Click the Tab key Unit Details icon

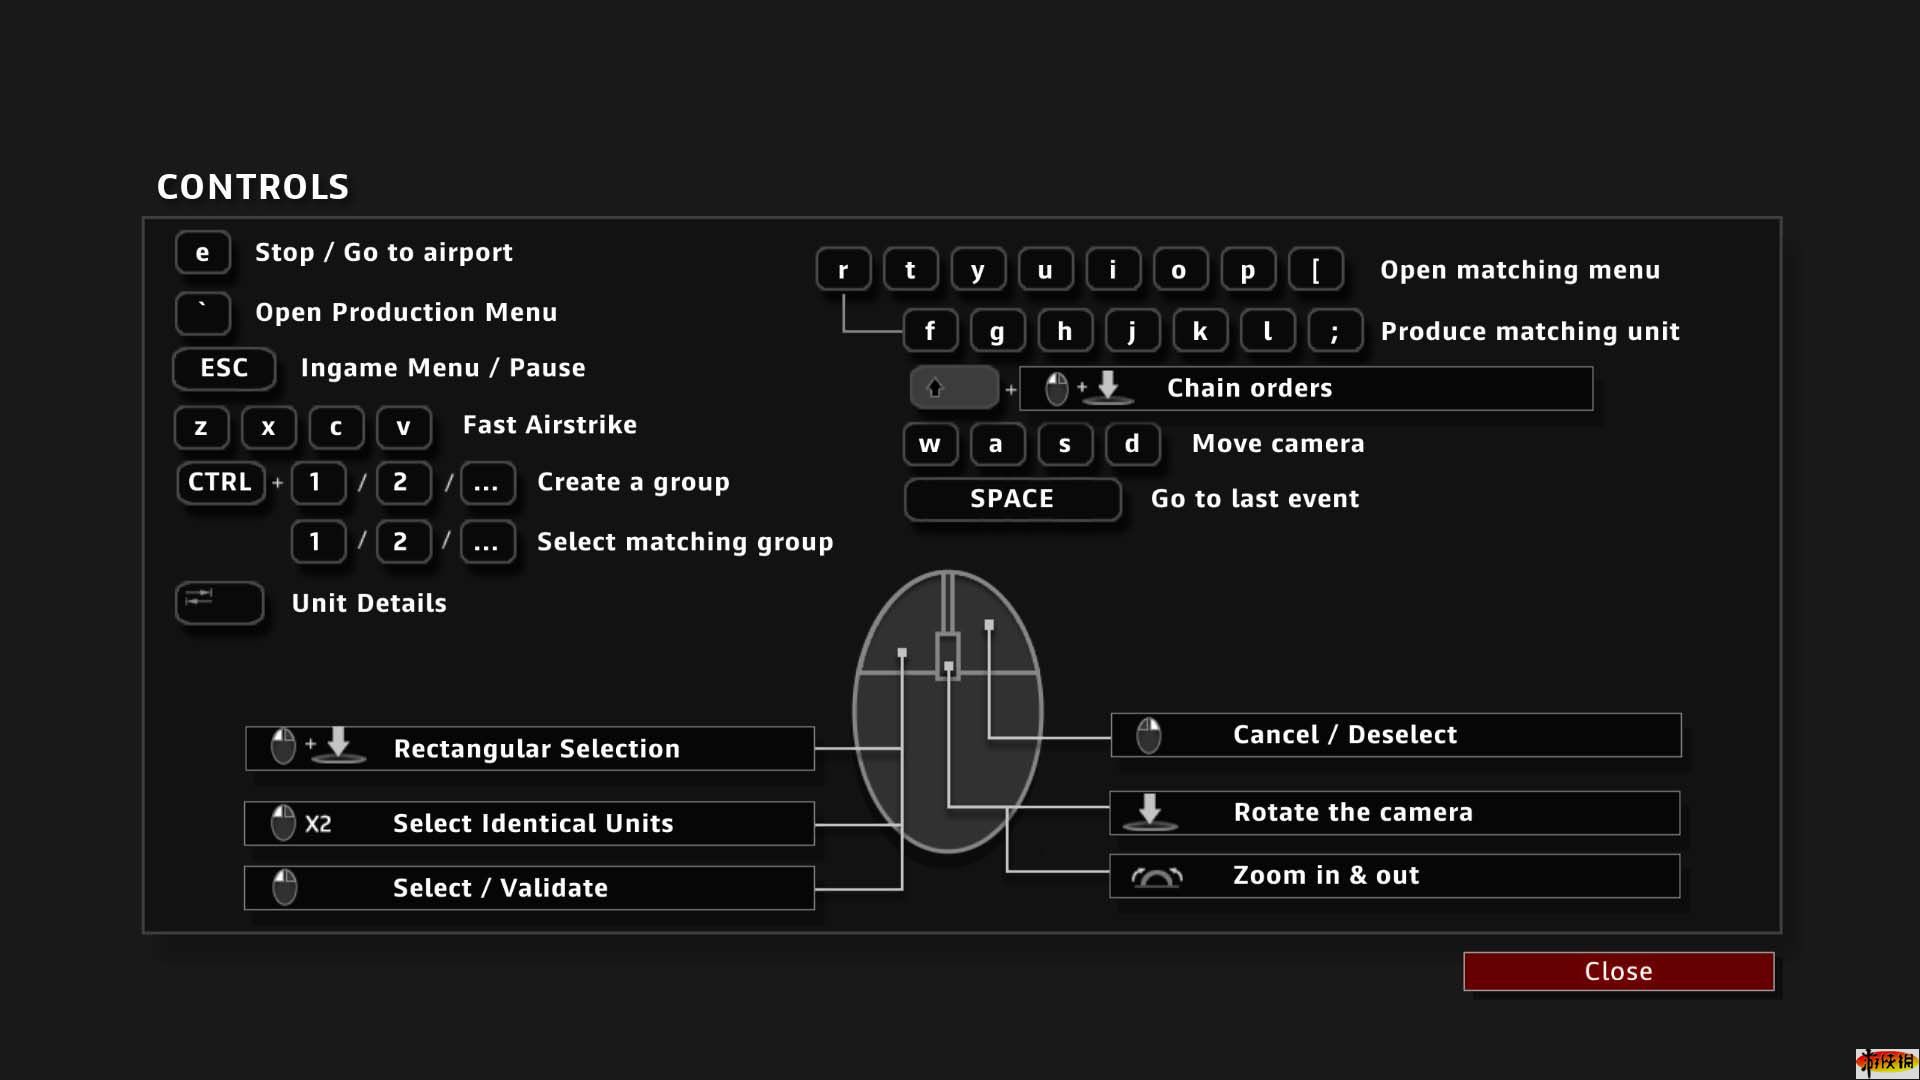pyautogui.click(x=219, y=602)
